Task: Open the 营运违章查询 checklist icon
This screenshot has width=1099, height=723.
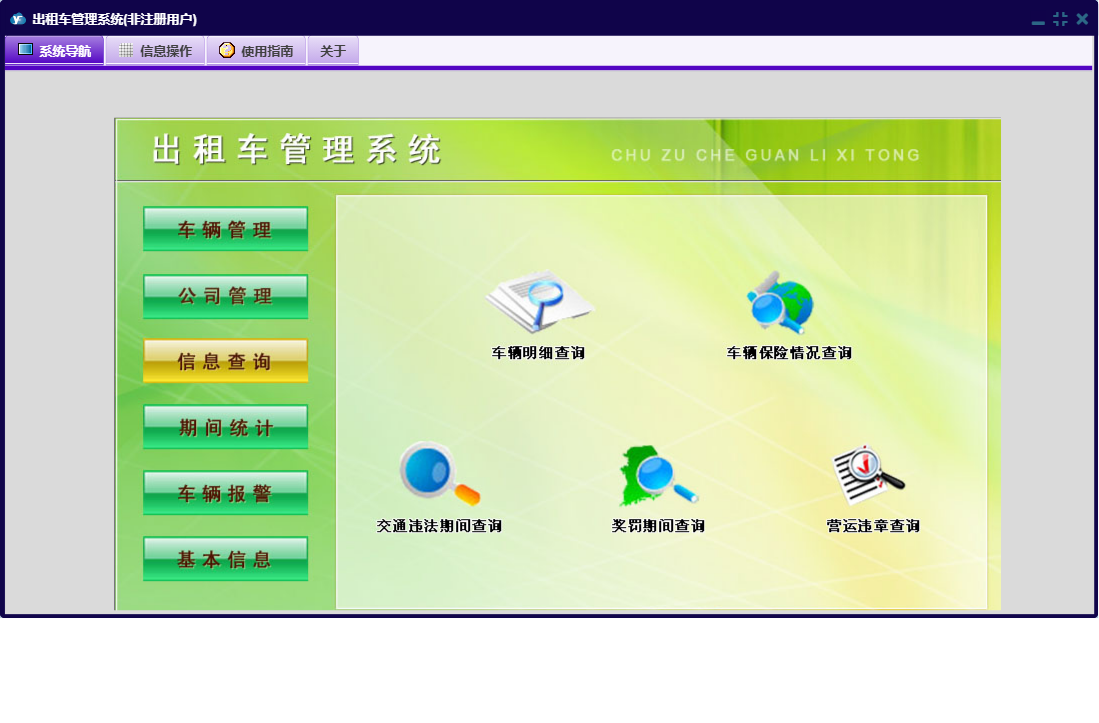Action: click(x=868, y=474)
